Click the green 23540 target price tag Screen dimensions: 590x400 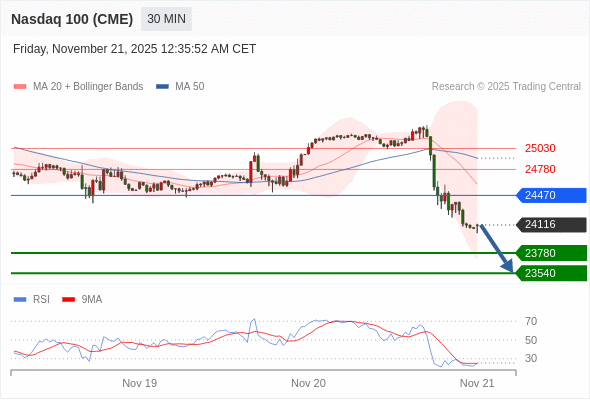coord(551,273)
